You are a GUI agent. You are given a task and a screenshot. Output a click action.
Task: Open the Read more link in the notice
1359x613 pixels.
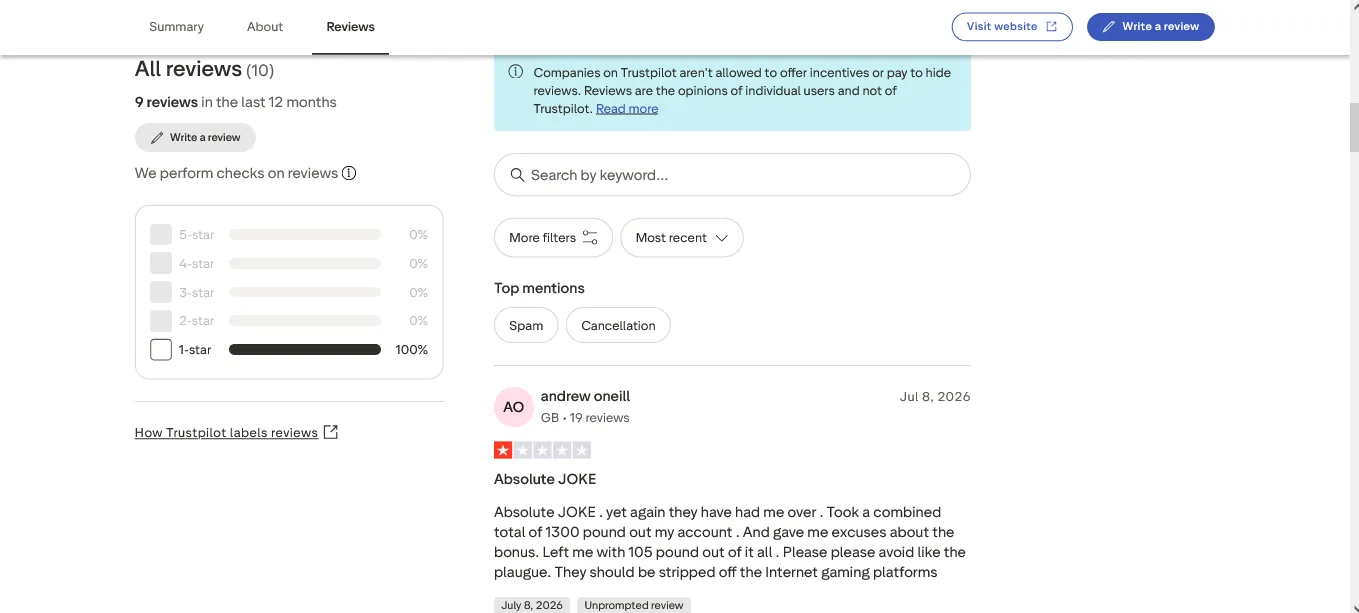pyautogui.click(x=627, y=109)
